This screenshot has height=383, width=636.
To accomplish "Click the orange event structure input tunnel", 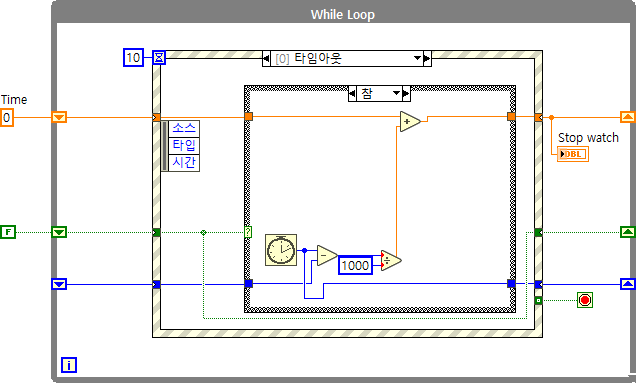I will click(x=157, y=118).
